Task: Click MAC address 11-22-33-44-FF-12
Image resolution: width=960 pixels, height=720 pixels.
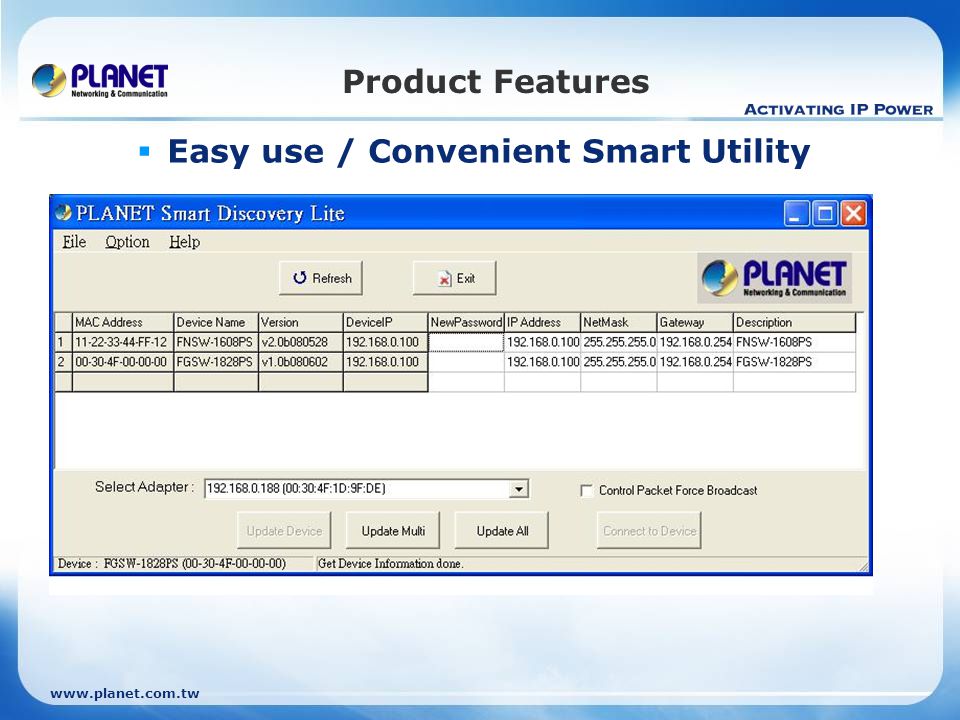Action: tap(123, 342)
